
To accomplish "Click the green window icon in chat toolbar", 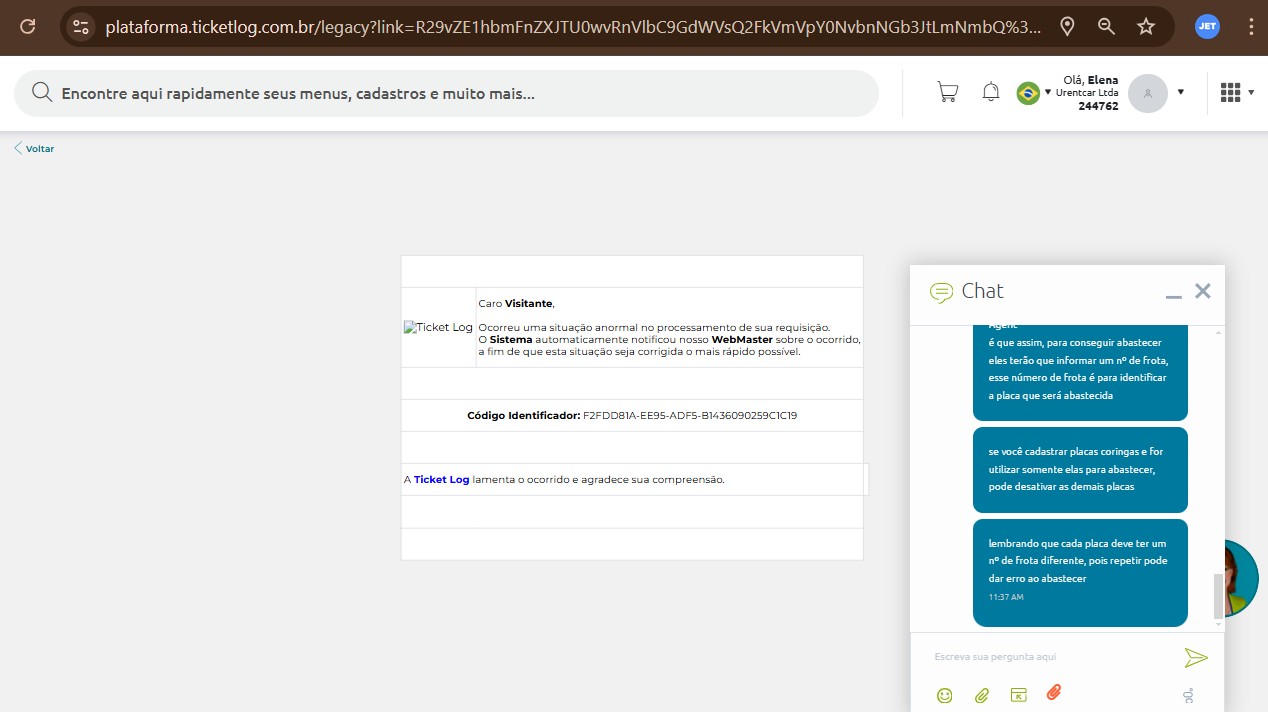I will point(1018,695).
